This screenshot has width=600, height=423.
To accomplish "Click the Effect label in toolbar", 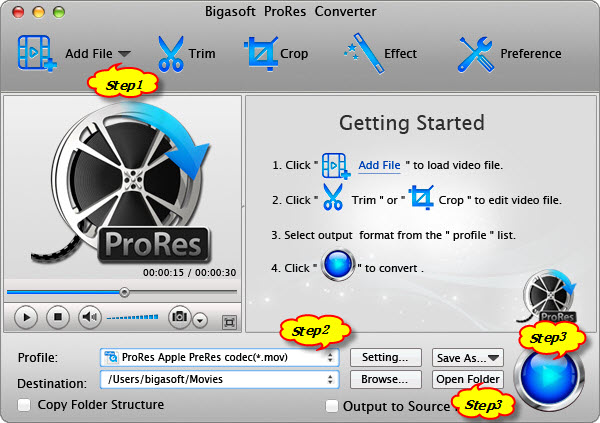I will coord(400,54).
